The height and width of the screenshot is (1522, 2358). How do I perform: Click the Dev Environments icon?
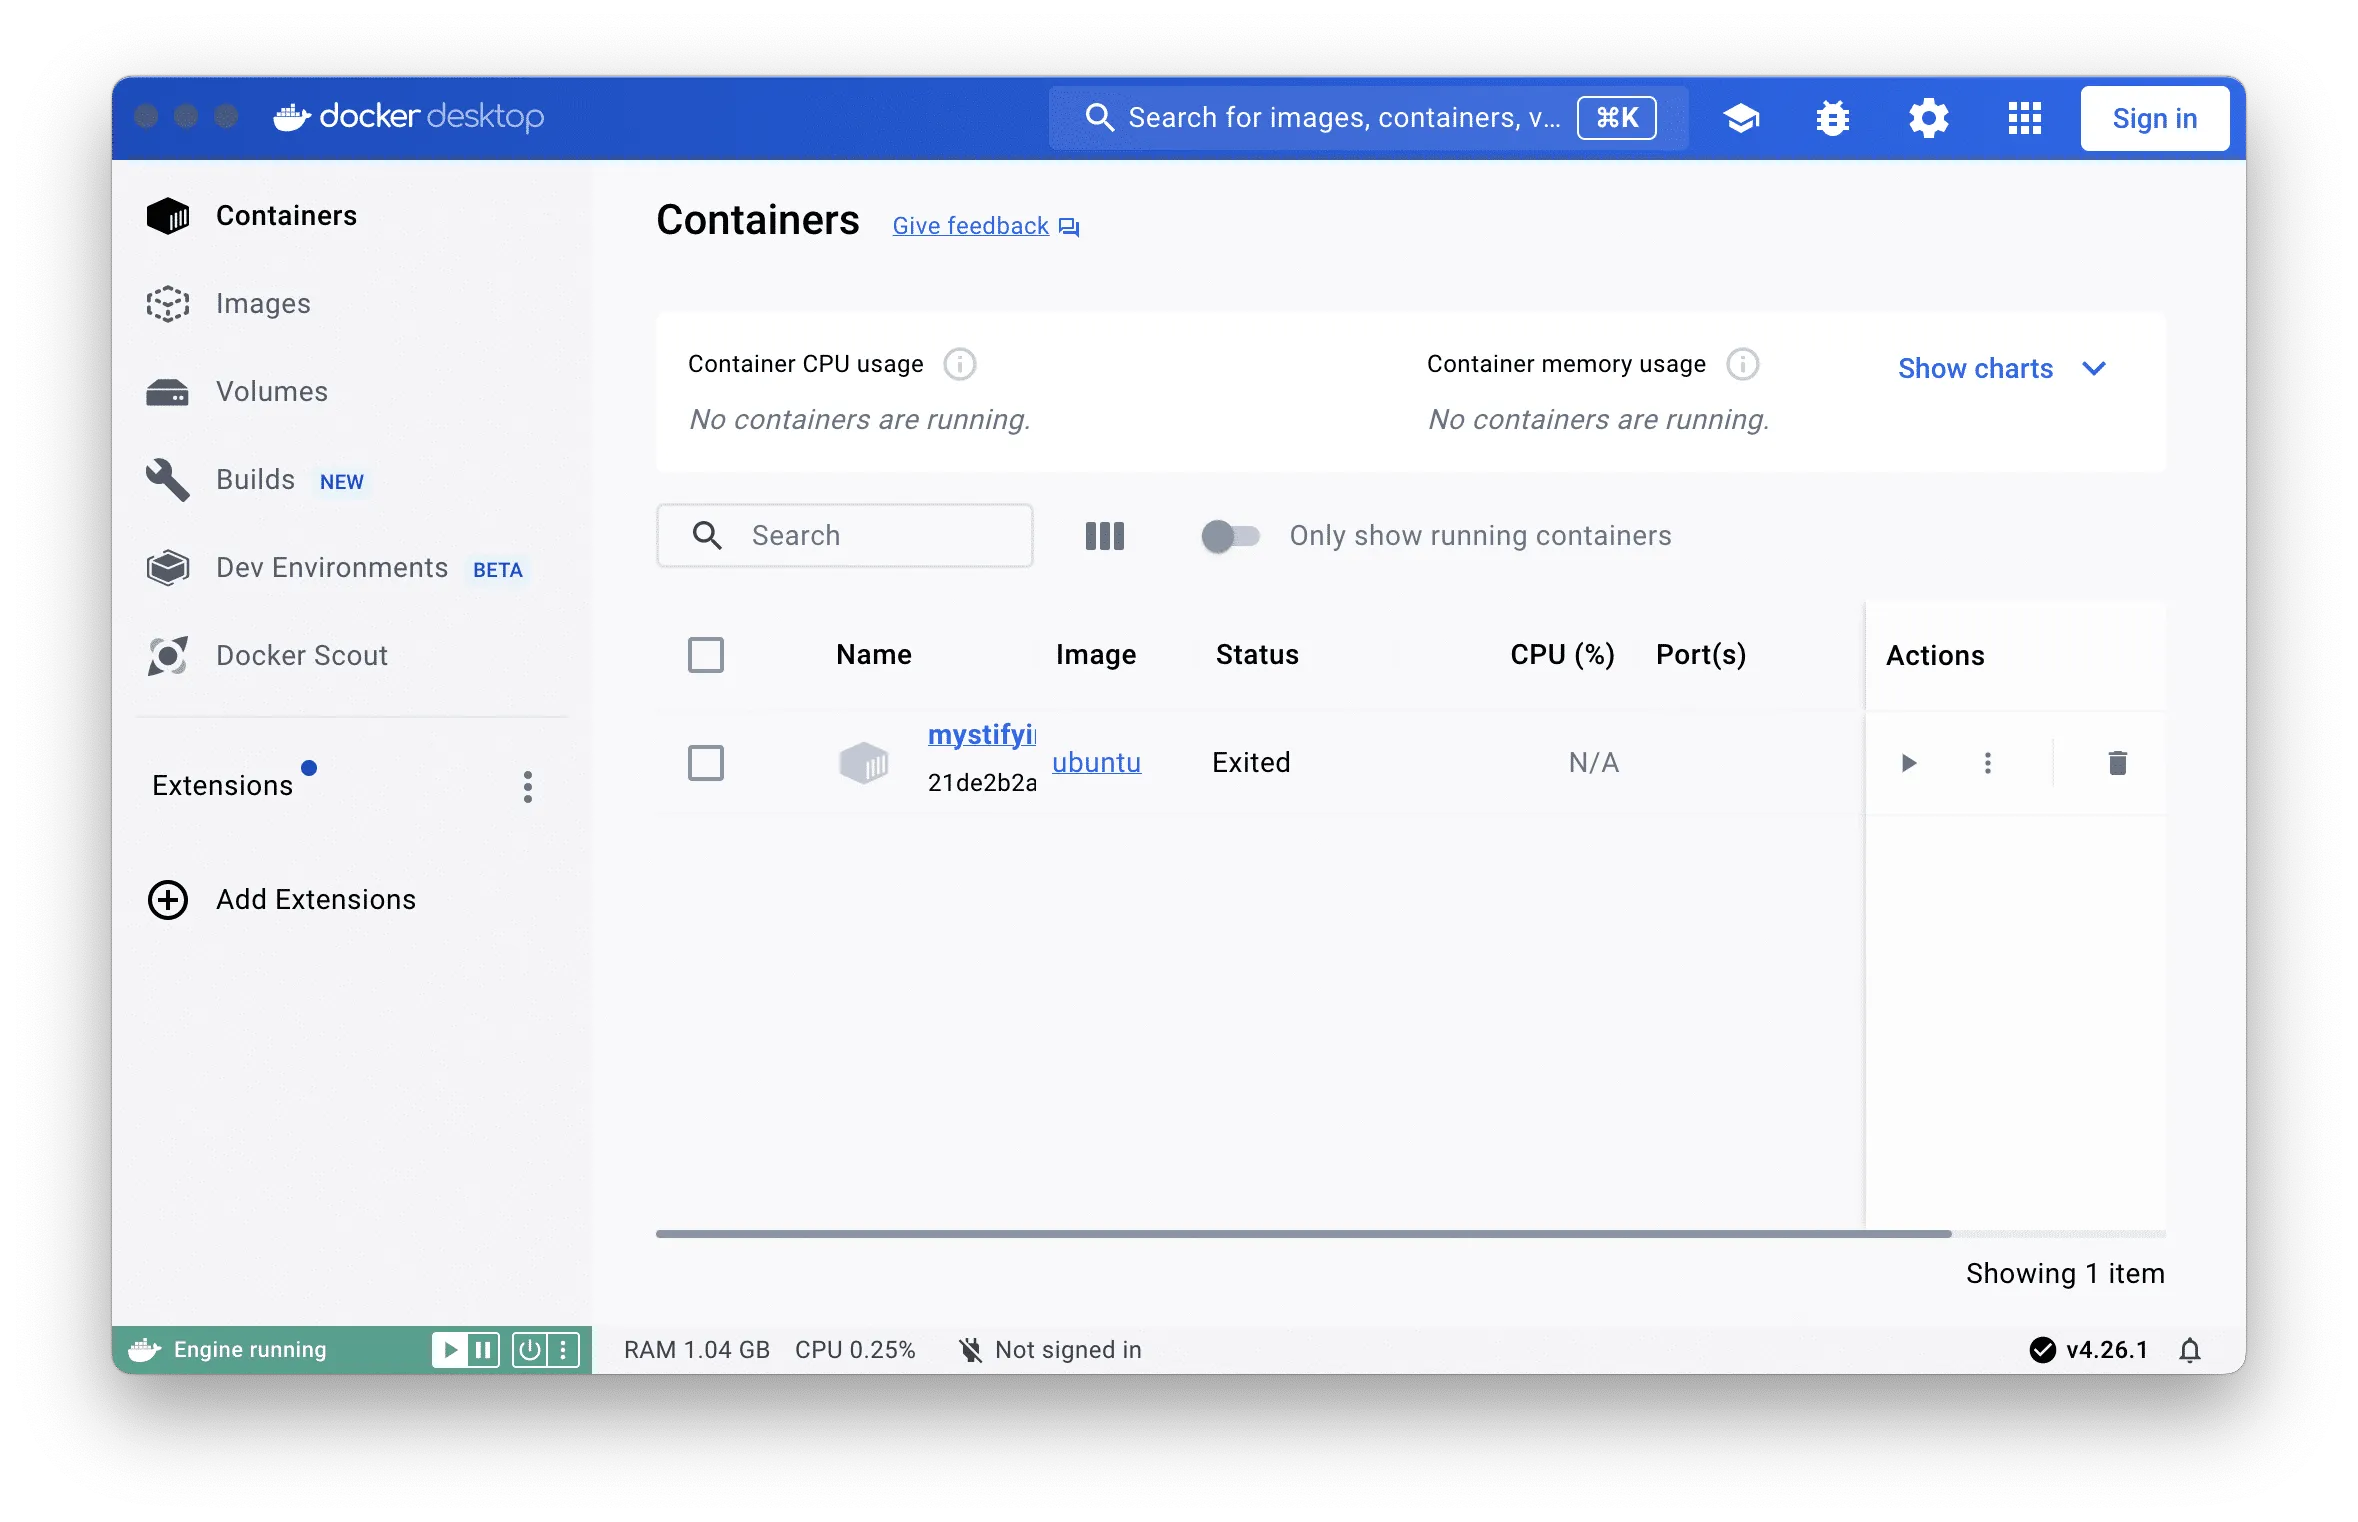coord(167,568)
